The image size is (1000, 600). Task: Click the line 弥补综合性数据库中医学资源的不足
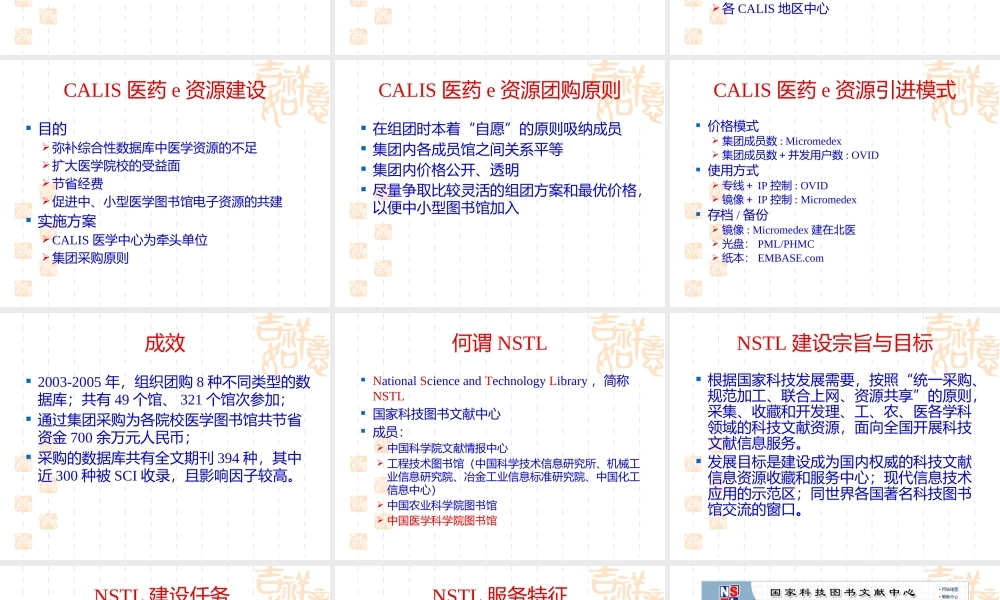[154, 148]
